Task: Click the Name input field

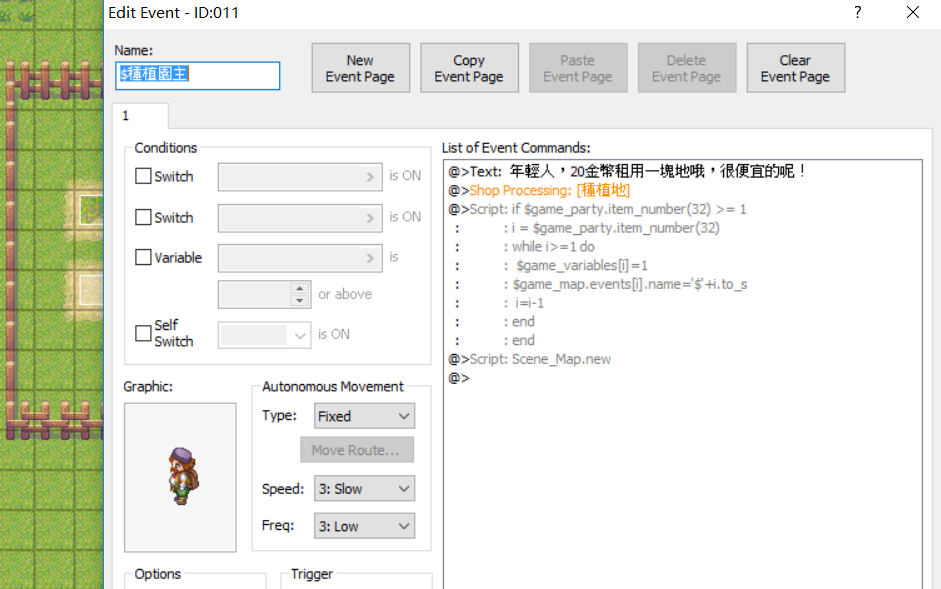Action: coord(197,76)
